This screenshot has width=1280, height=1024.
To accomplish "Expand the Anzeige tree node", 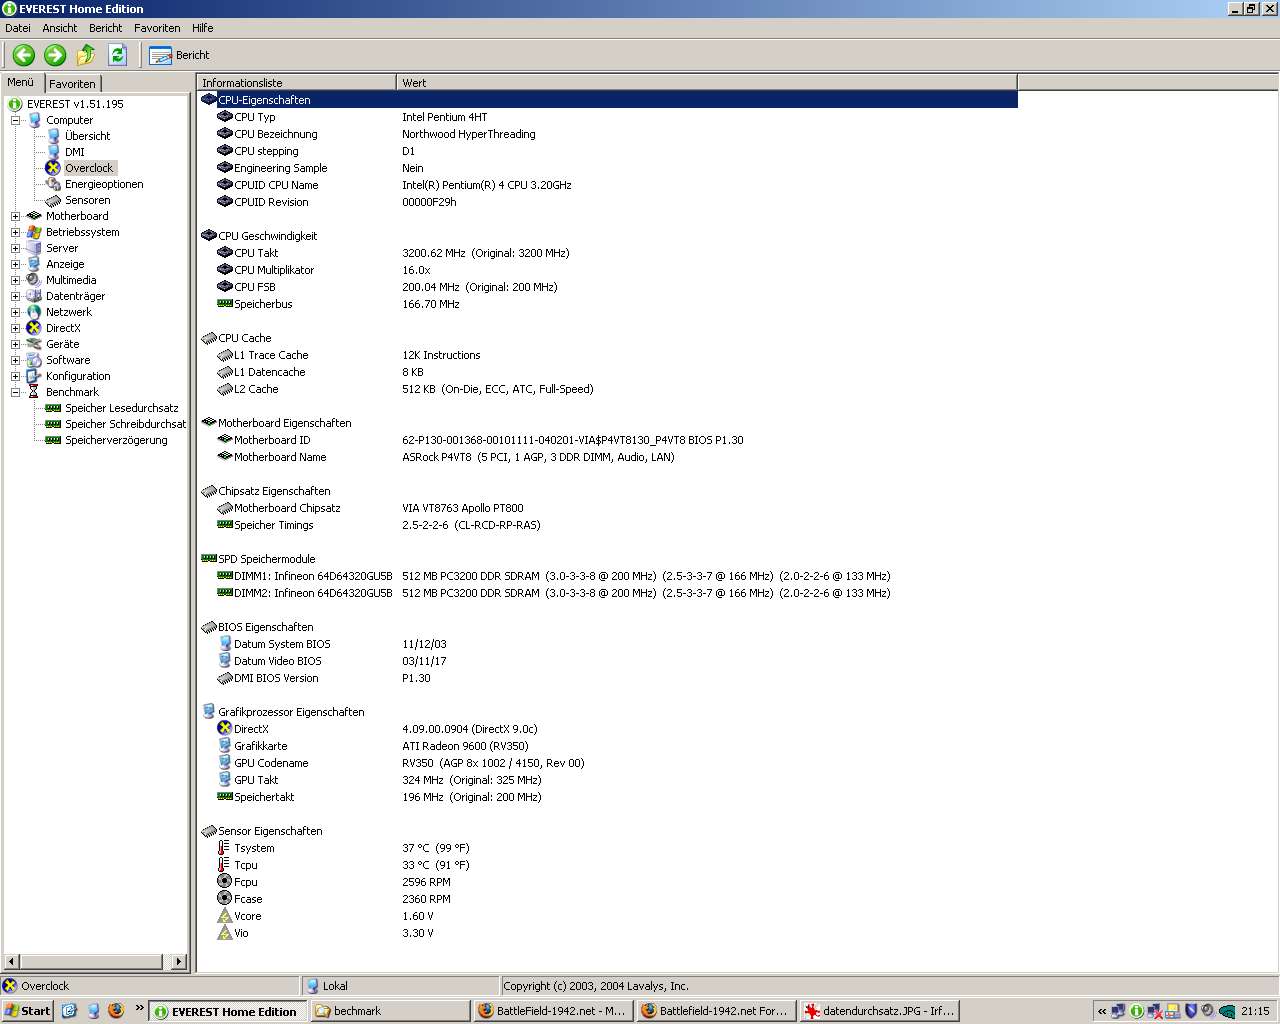I will click(15, 264).
